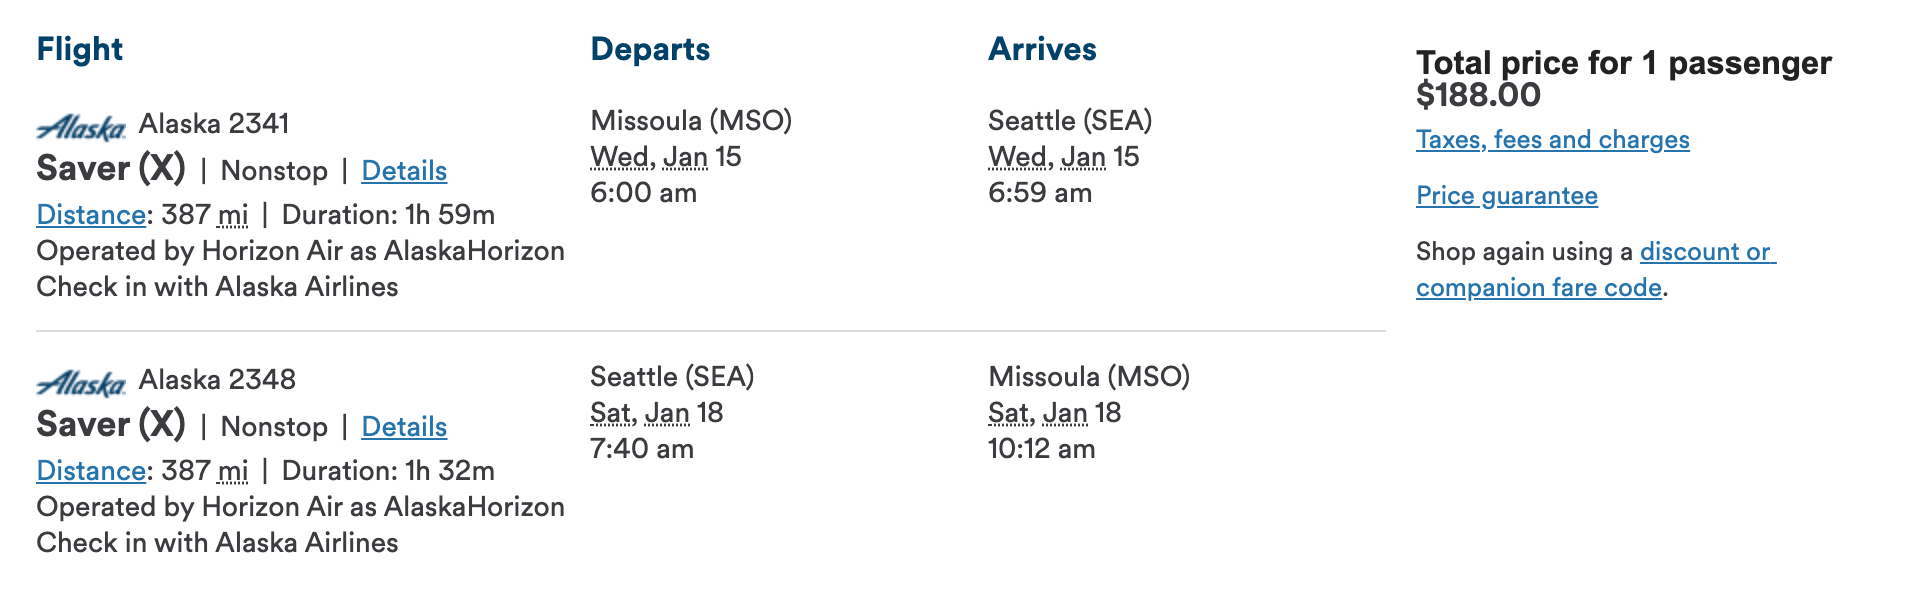Open the Taxes, fees and charges link
Viewport: 1908px width, 614px height.
click(x=1552, y=140)
